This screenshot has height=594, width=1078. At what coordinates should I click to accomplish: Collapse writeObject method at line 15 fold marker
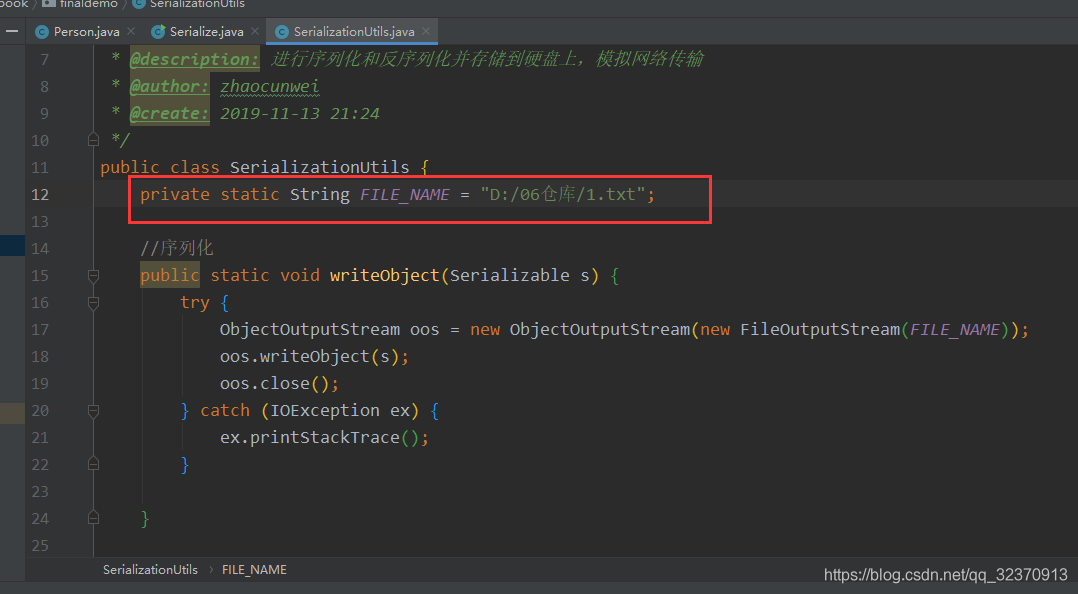click(x=94, y=276)
